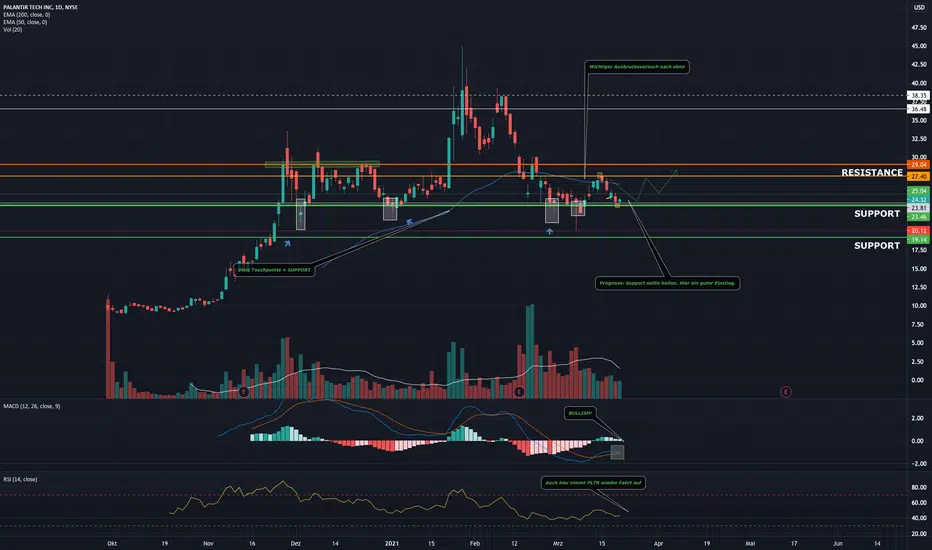Click the 36.48 price label
This screenshot has width=932, height=550.
point(918,109)
